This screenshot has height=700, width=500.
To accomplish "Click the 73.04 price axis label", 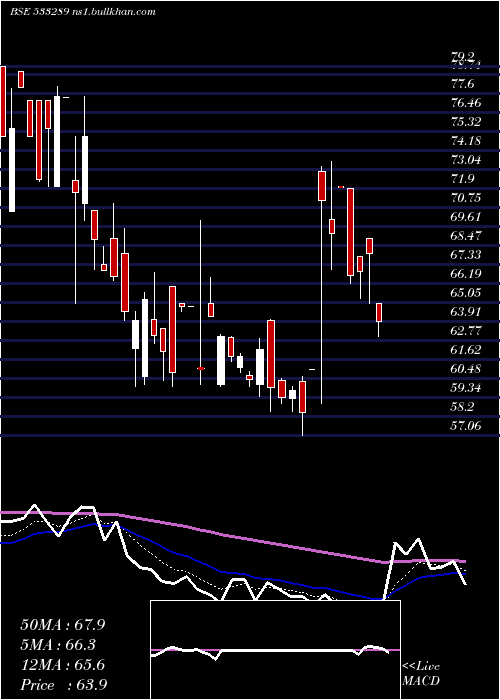I will pyautogui.click(x=466, y=159).
